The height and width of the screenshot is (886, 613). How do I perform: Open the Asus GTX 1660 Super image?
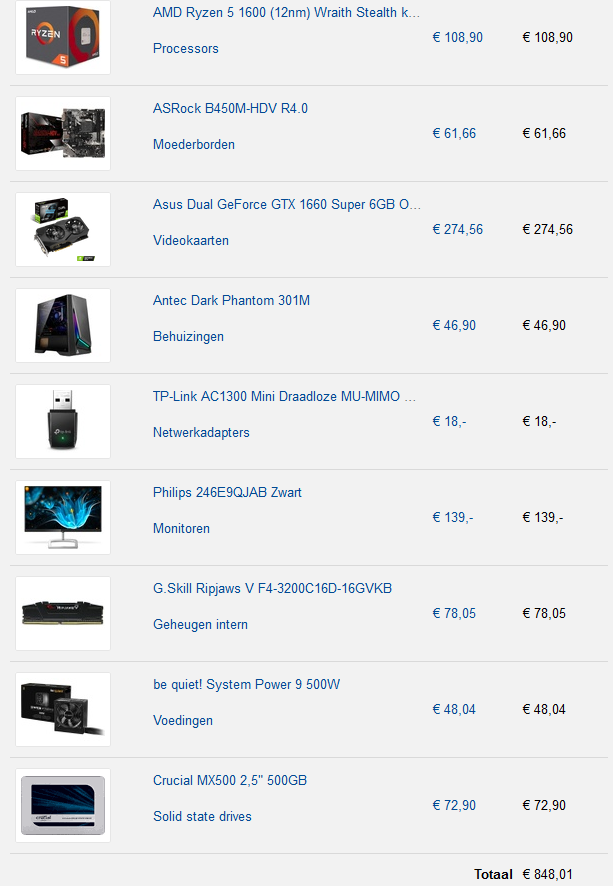[63, 229]
